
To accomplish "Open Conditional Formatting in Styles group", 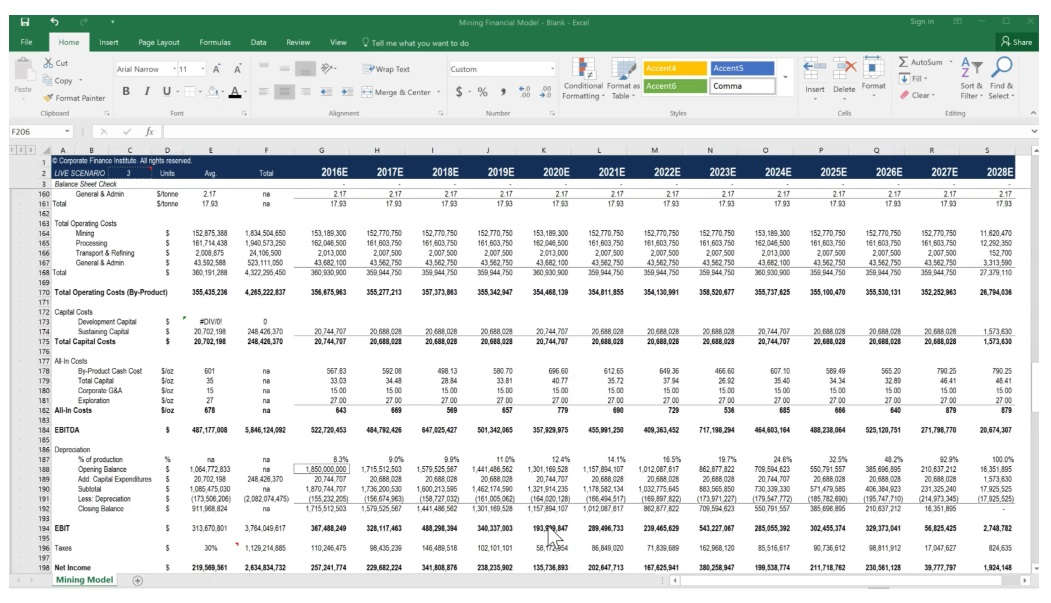I will pos(583,78).
